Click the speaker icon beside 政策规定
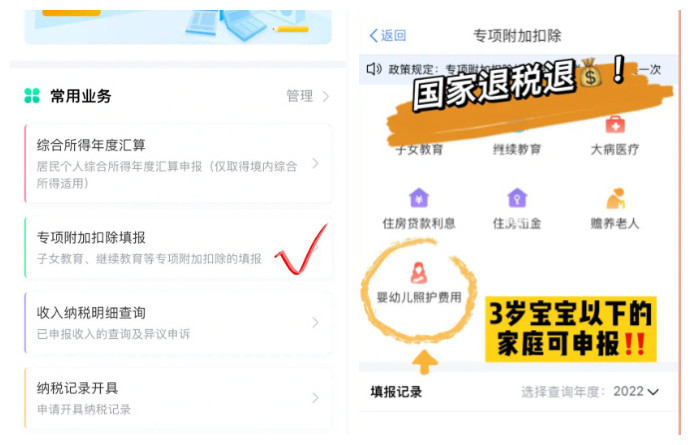 [374, 69]
